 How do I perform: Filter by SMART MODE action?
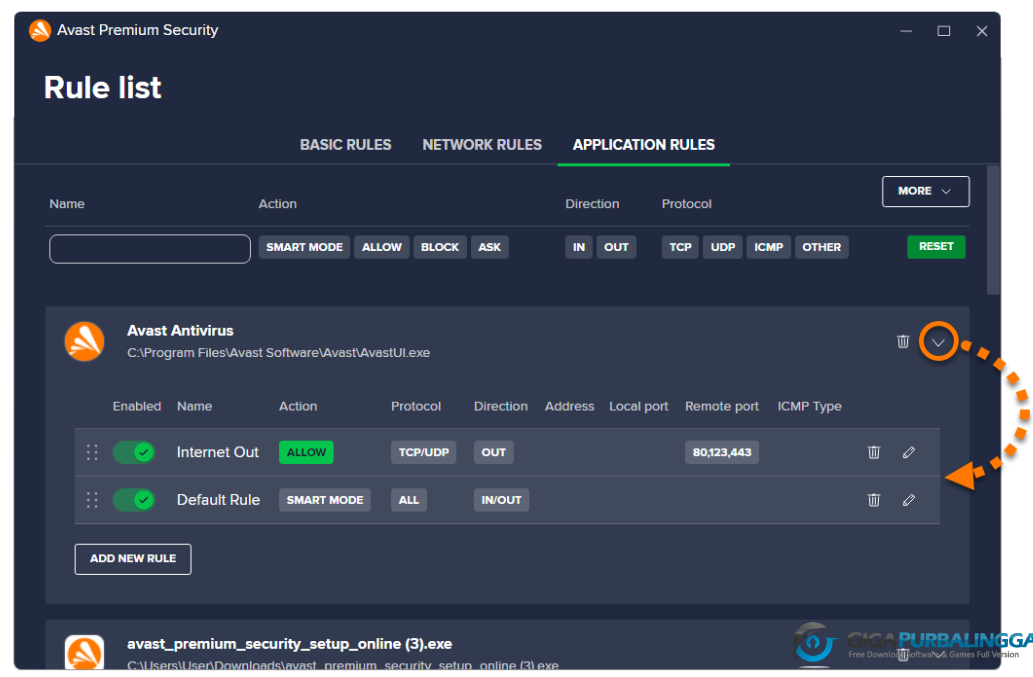point(304,247)
